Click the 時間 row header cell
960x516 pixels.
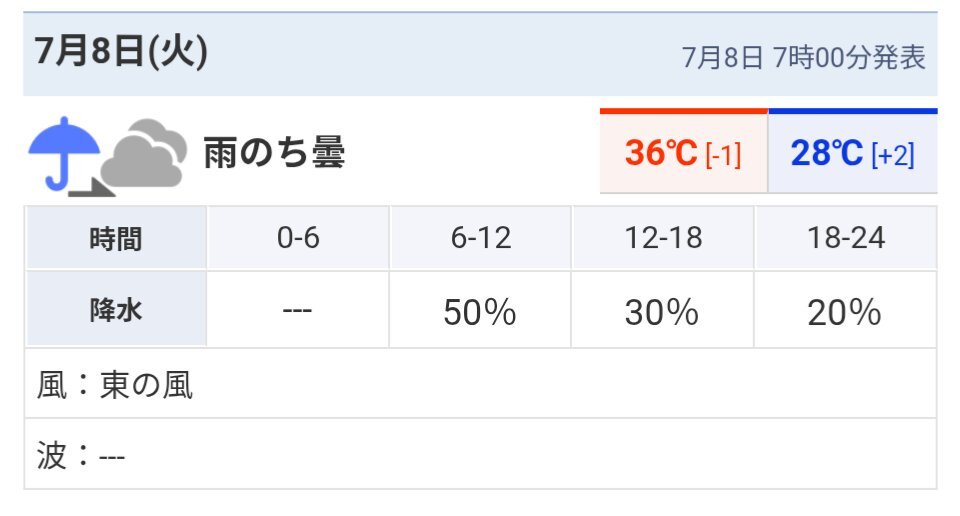point(116,238)
